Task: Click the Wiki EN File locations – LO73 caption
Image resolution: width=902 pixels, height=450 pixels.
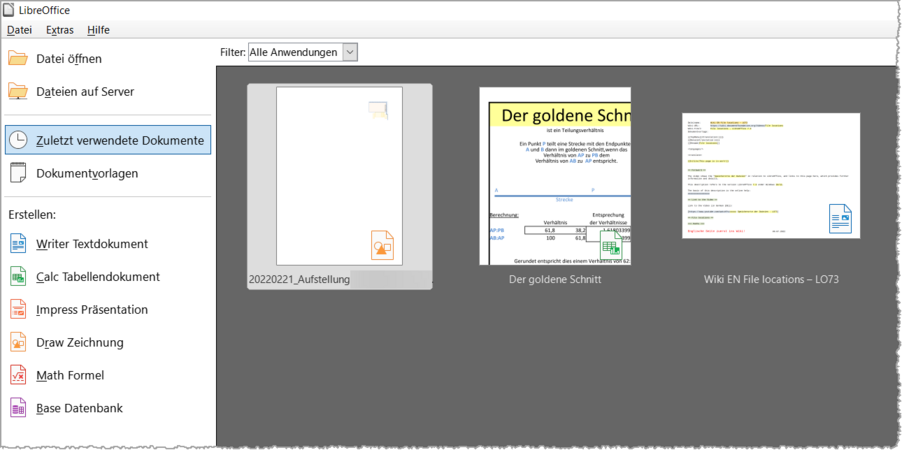Action: [x=771, y=280]
